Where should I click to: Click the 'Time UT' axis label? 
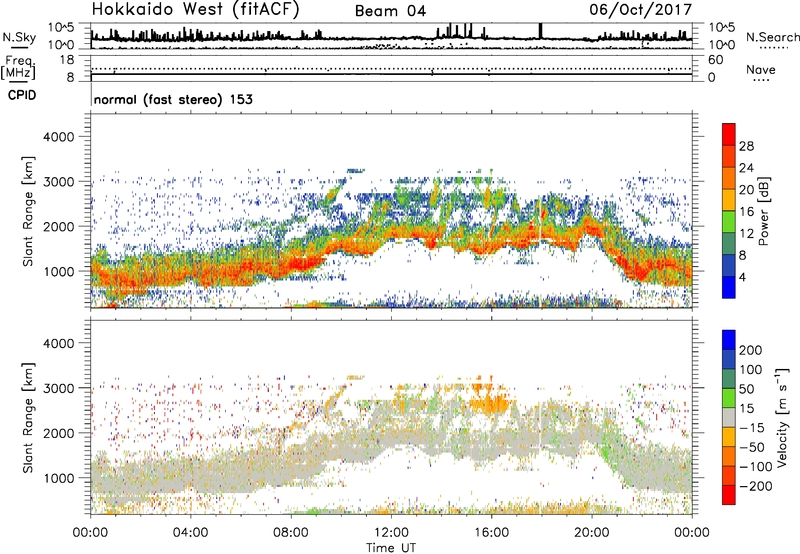[x=391, y=548]
